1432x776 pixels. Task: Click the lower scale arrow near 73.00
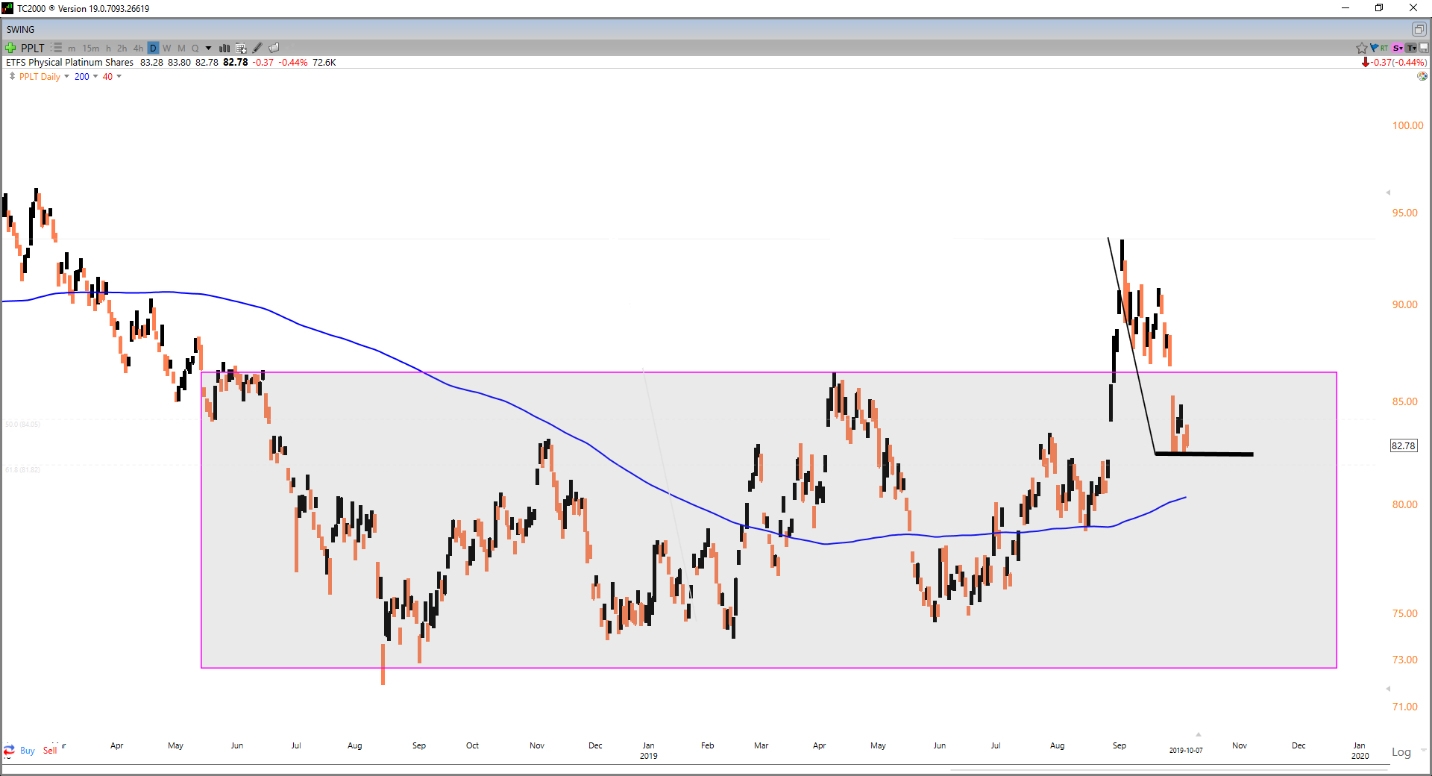pos(1387,688)
